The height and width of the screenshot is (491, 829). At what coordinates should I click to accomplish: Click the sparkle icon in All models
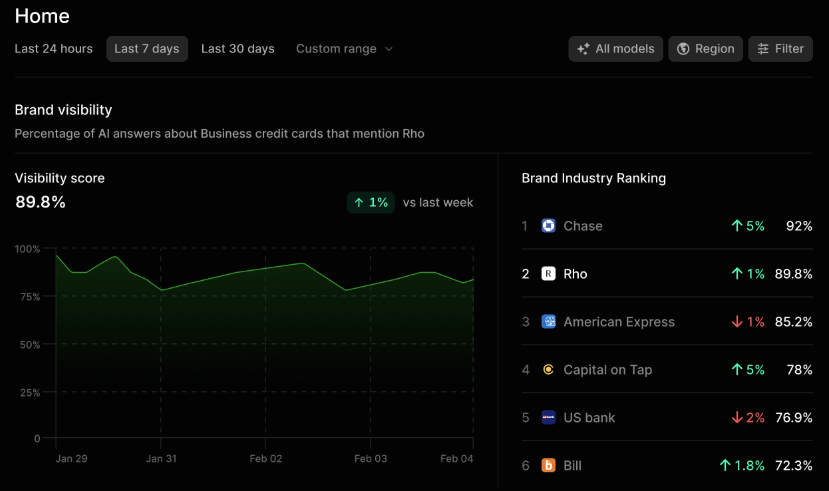583,49
